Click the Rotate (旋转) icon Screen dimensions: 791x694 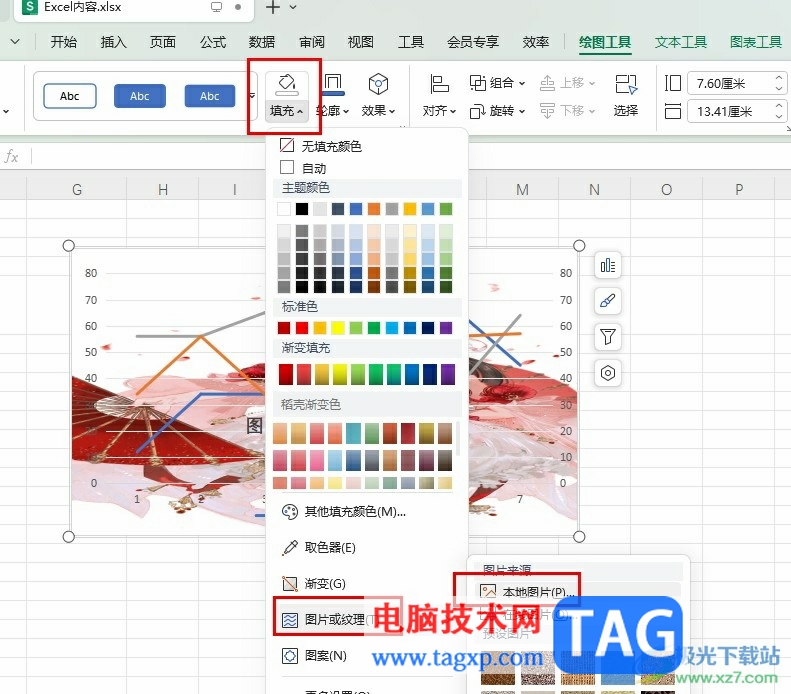pos(478,111)
